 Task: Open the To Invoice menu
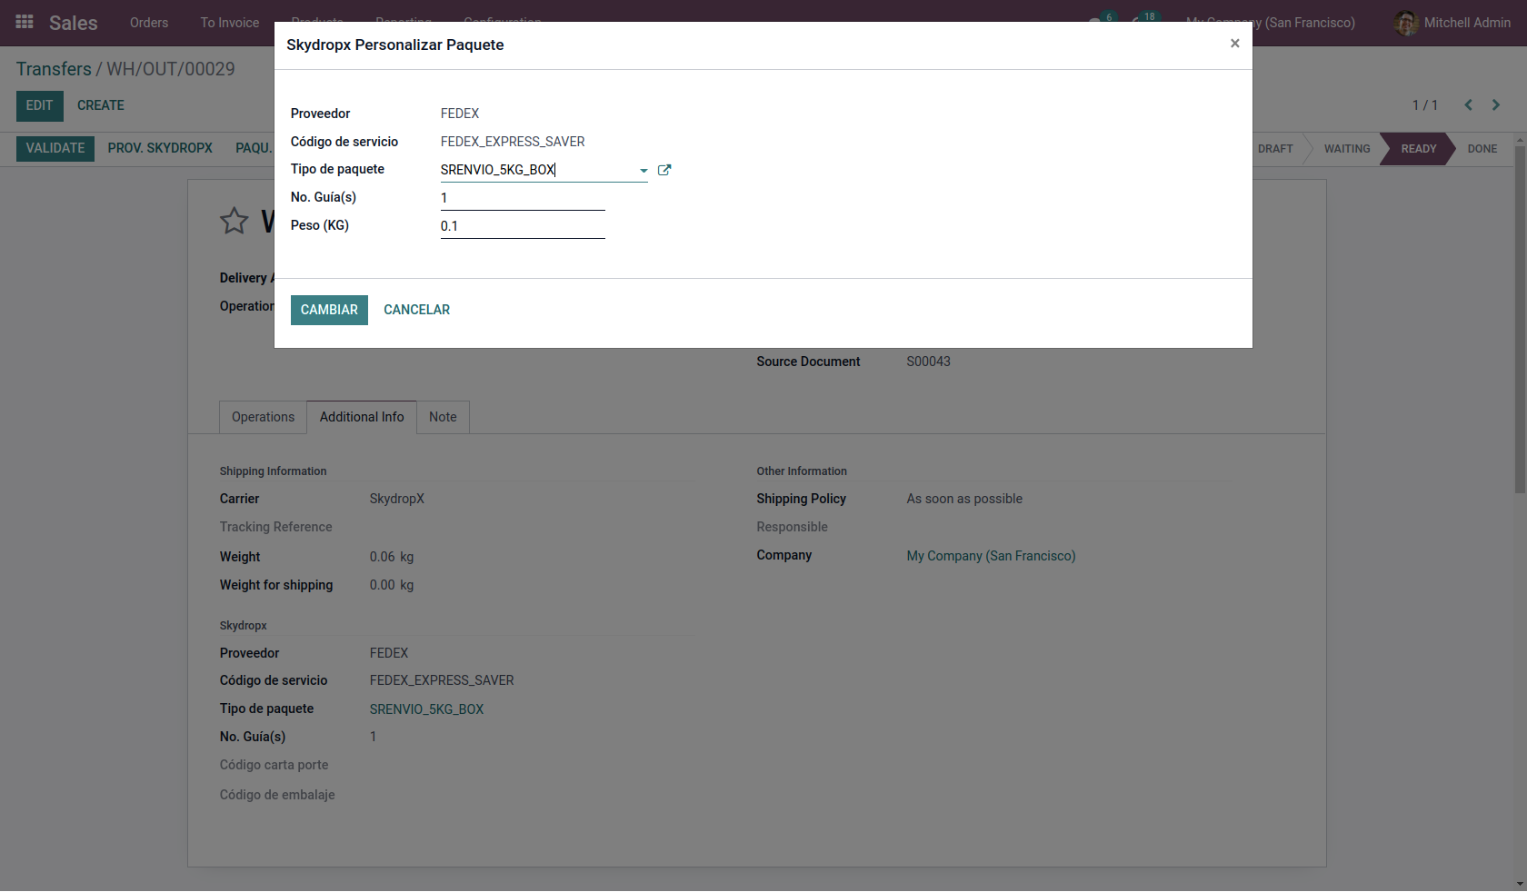(229, 22)
